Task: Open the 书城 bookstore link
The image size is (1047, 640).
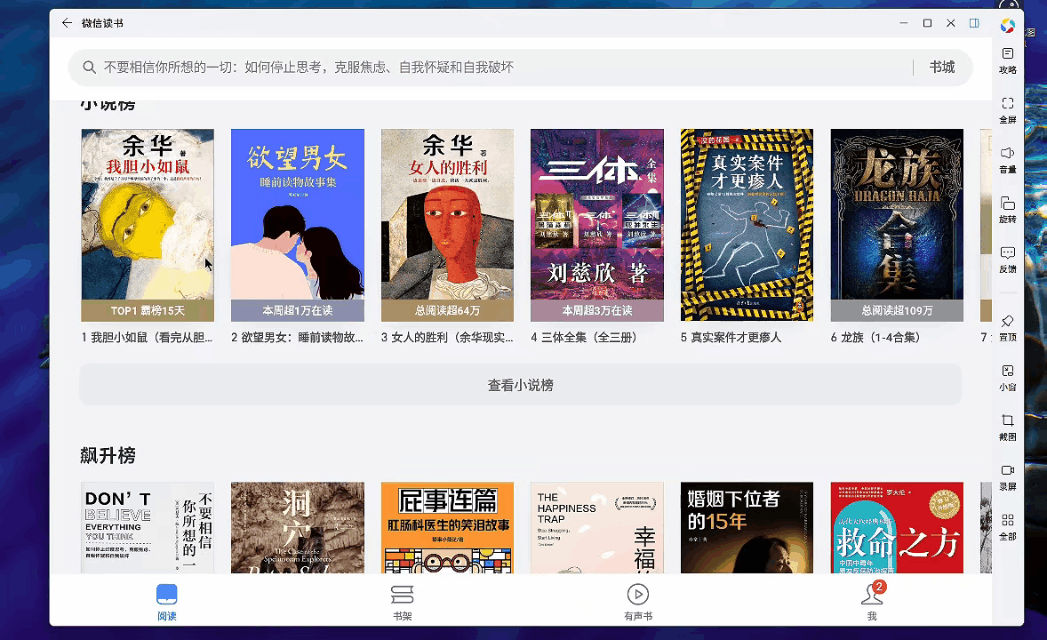Action: tap(942, 67)
